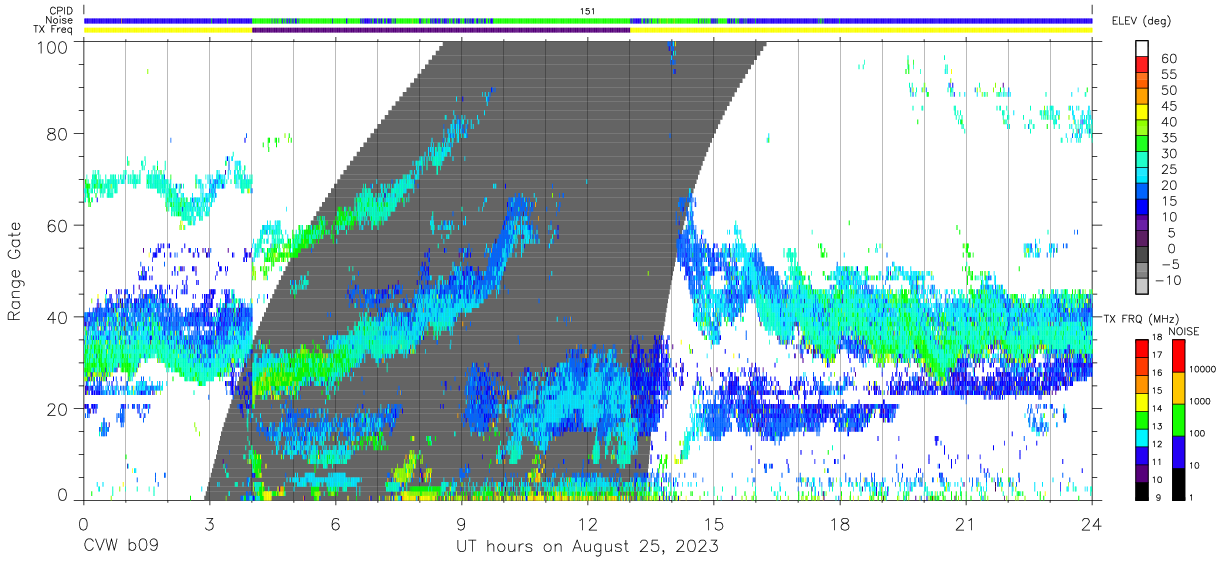Click the 'Range Gate' y-axis label
The image size is (1228, 567).
(x=15, y=271)
